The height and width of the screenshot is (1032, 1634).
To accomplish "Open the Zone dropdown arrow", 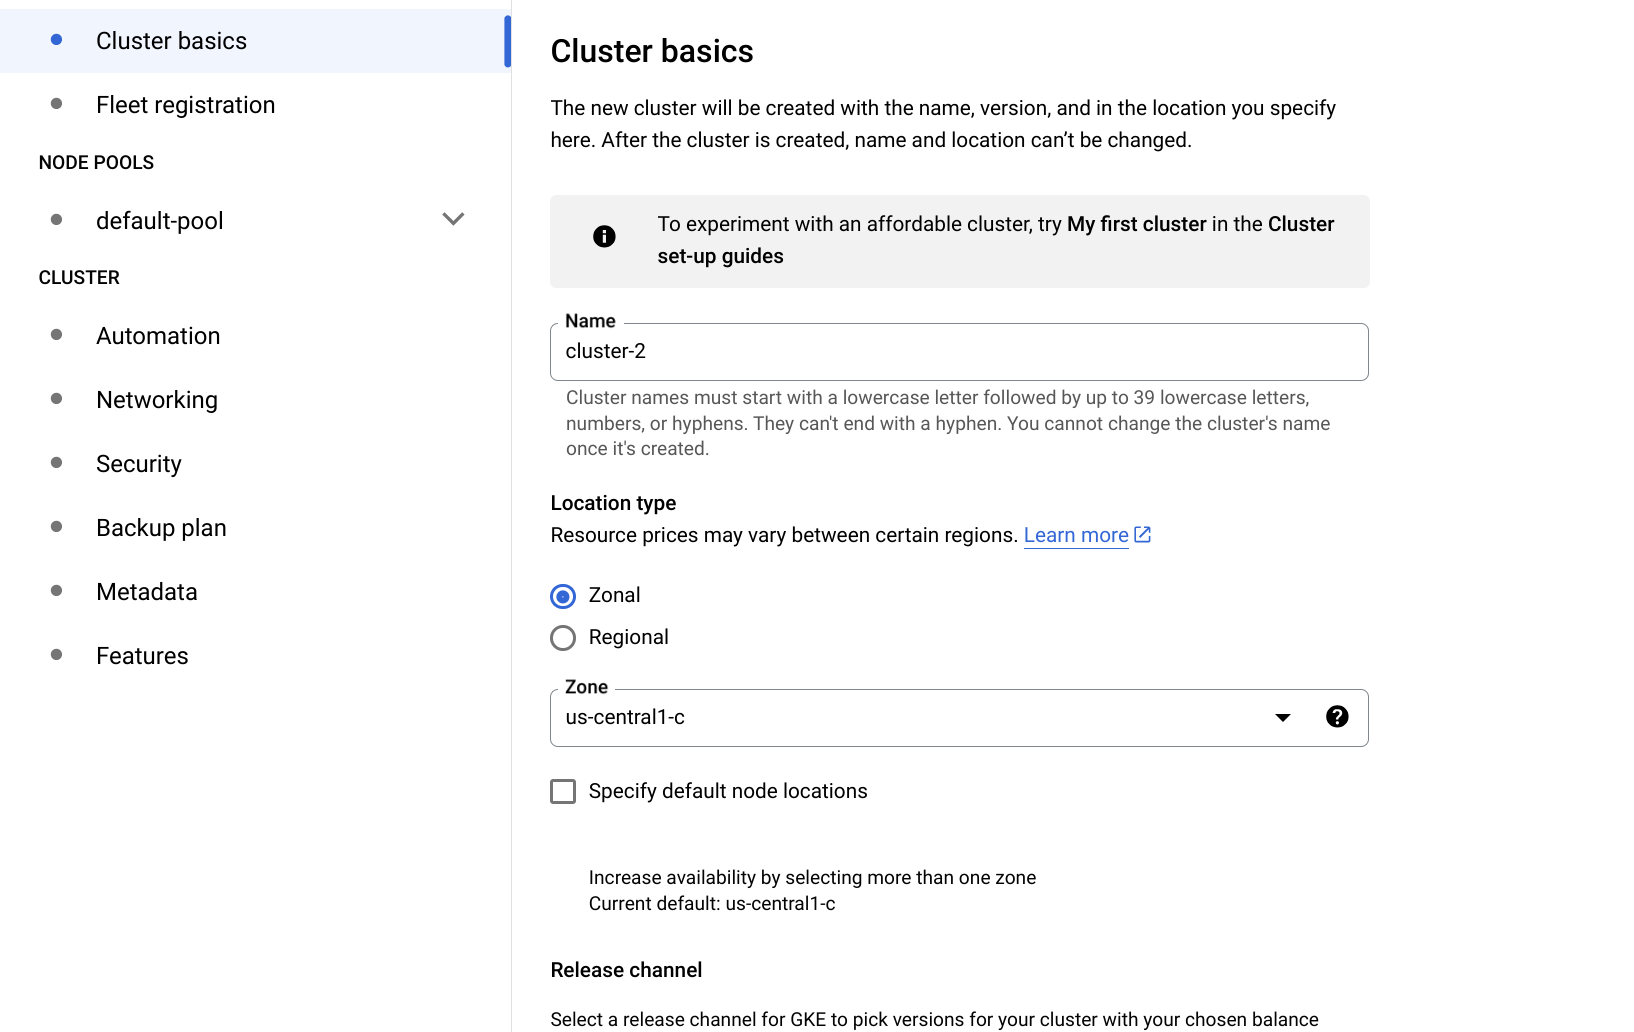I will pos(1282,718).
